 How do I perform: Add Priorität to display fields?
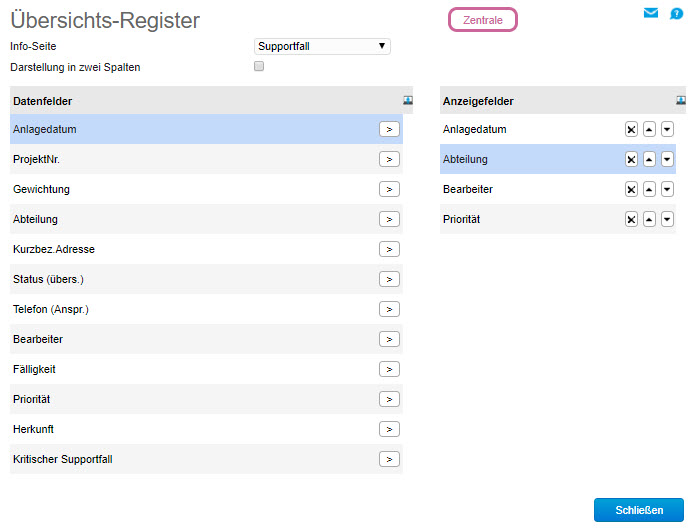click(x=389, y=399)
